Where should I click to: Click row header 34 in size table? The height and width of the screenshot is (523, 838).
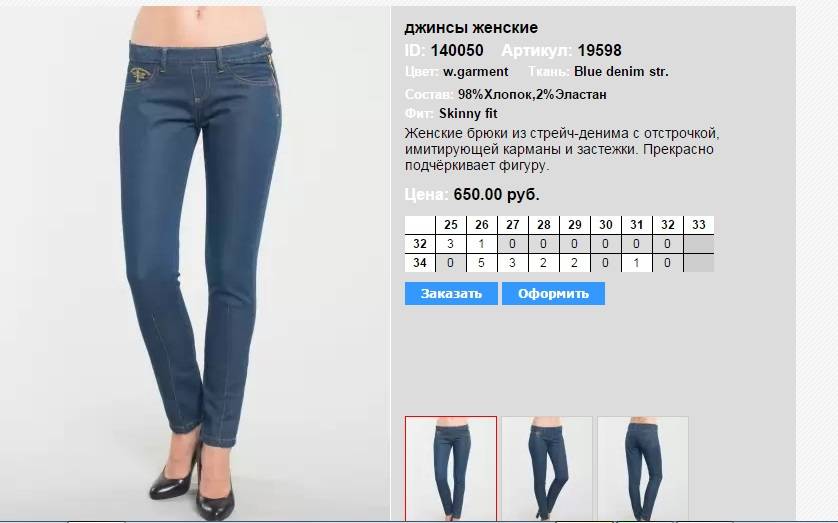[420, 263]
